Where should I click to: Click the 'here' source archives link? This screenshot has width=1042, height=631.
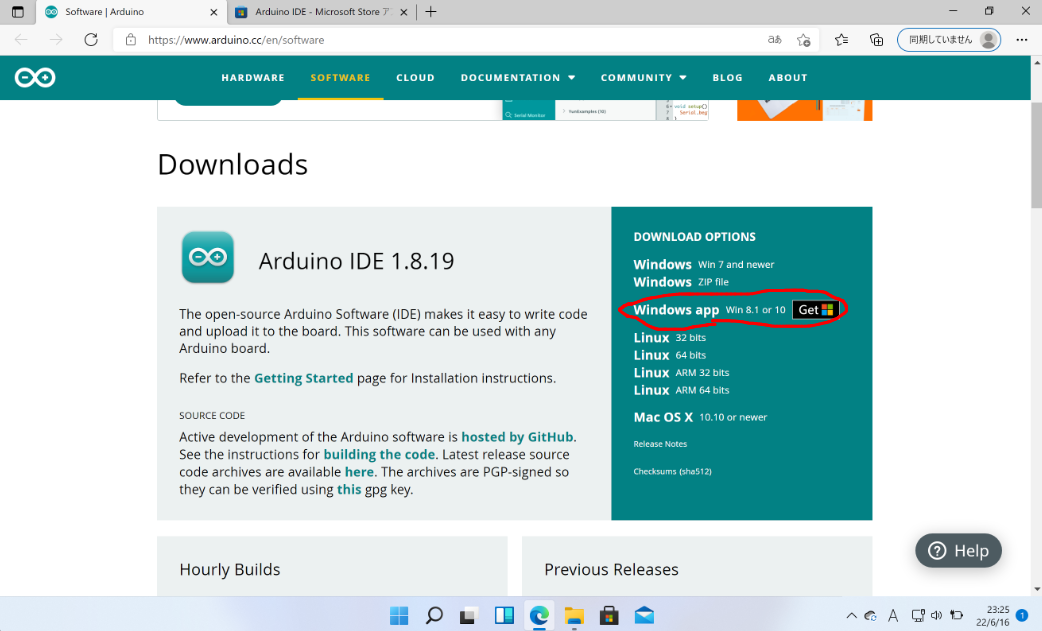(x=360, y=472)
